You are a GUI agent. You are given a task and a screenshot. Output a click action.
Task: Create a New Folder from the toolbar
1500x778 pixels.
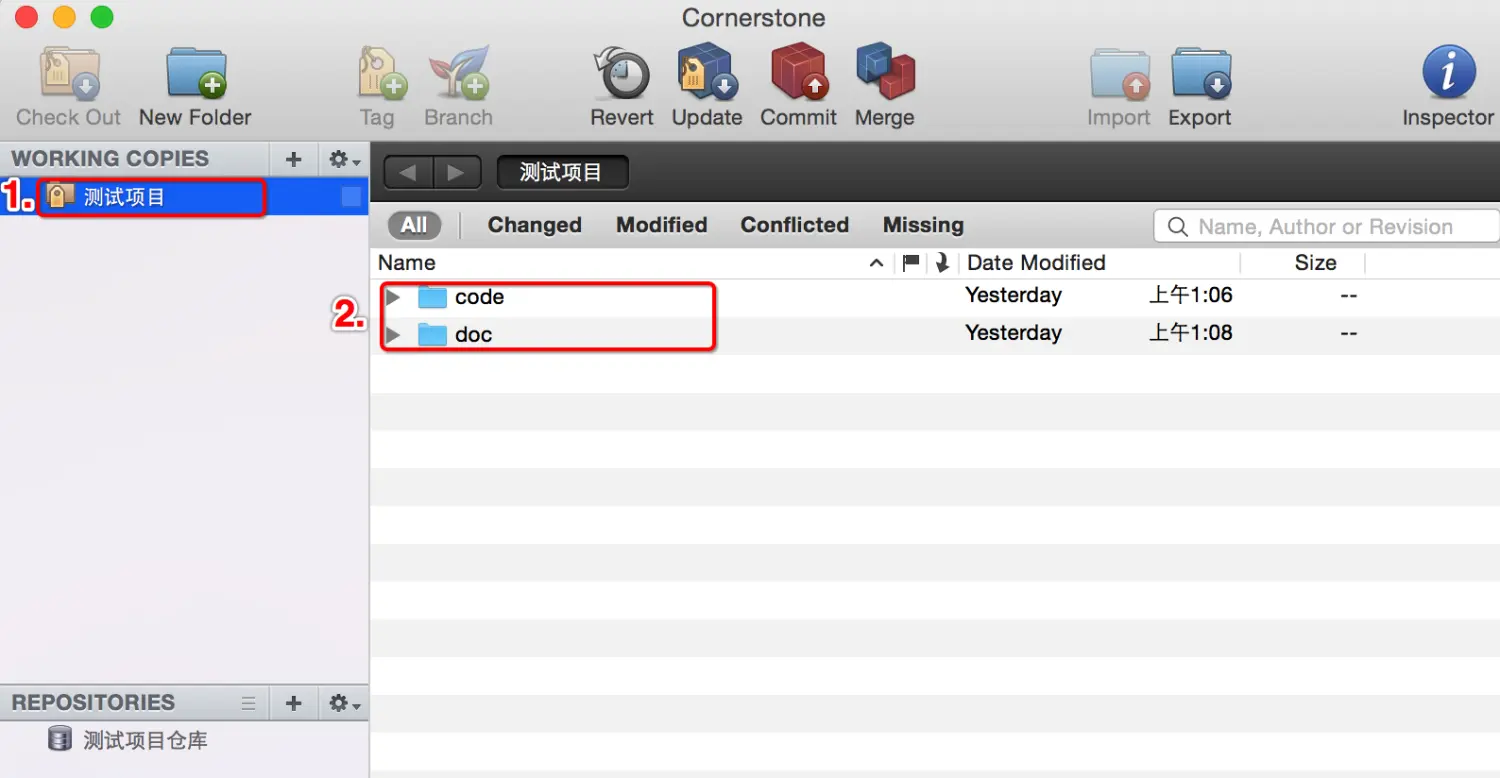coord(196,72)
